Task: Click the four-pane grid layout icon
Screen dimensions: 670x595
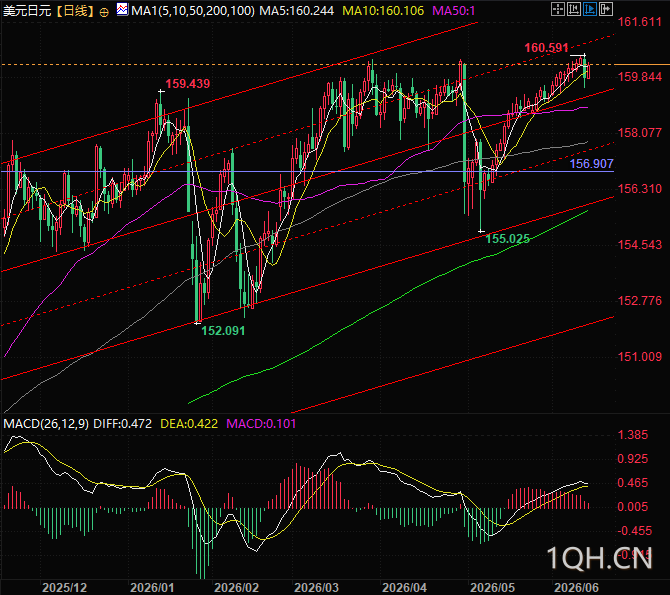Action: (x=557, y=9)
